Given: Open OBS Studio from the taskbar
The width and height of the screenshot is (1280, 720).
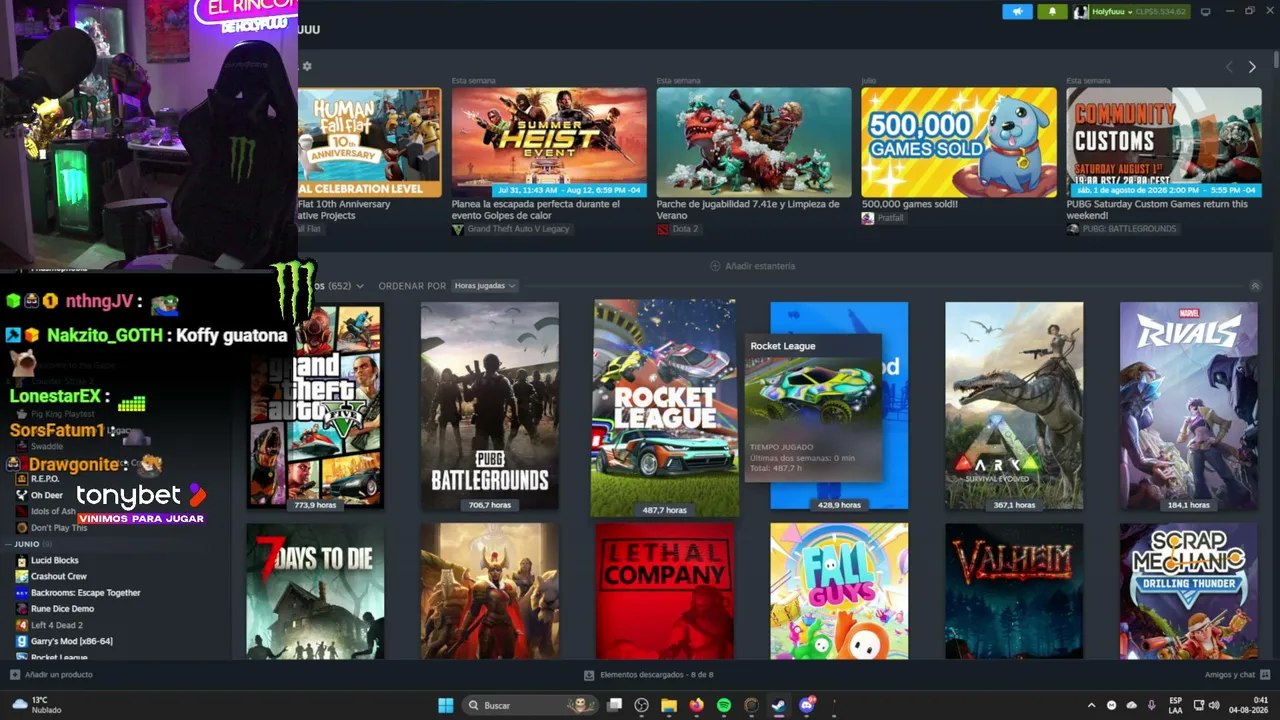Looking at the screenshot, I should click(x=642, y=705).
